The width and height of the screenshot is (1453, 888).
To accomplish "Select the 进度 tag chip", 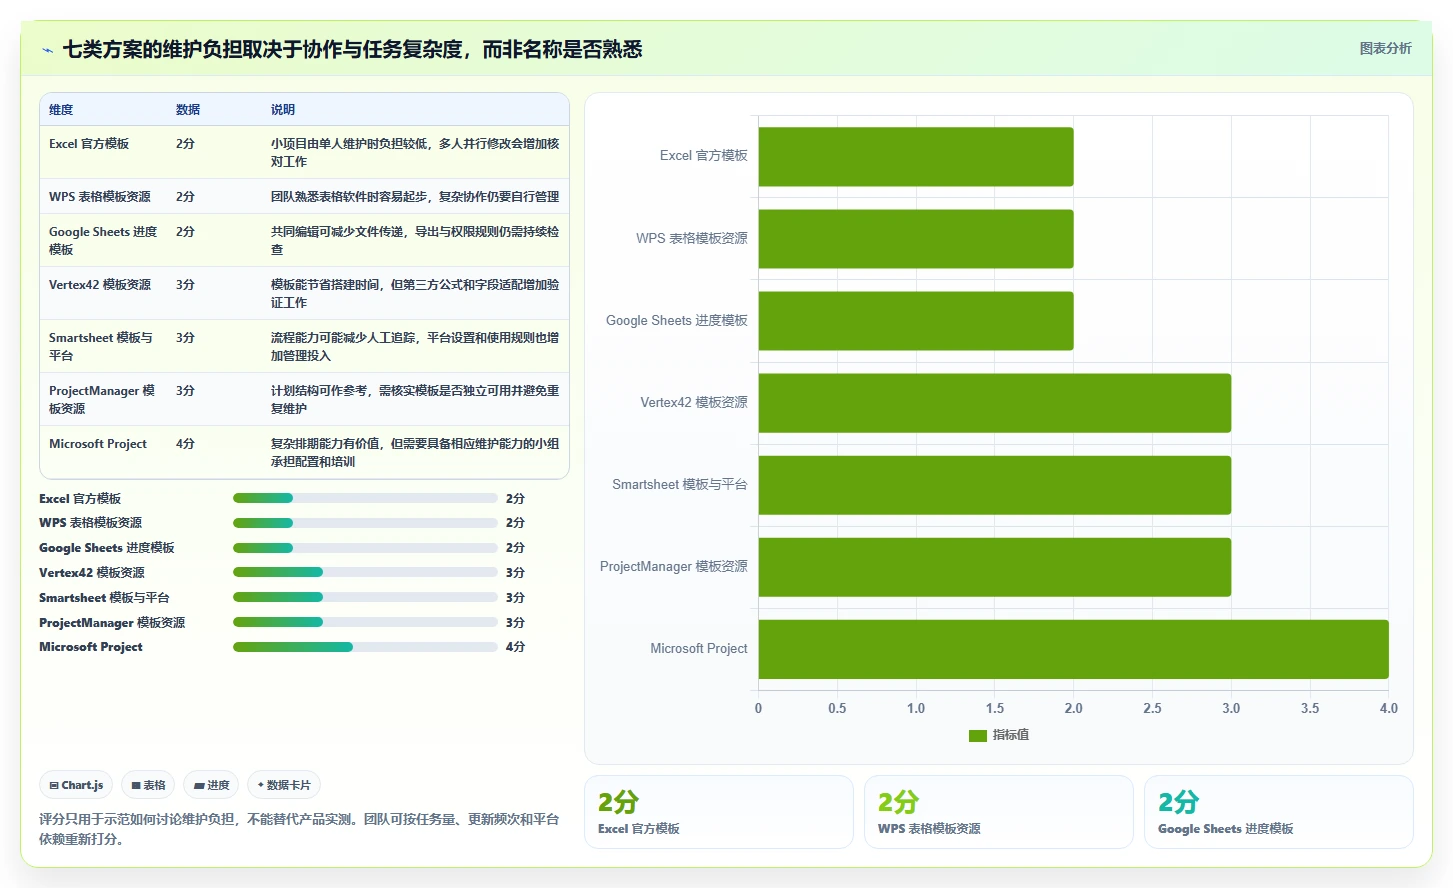I will [211, 785].
